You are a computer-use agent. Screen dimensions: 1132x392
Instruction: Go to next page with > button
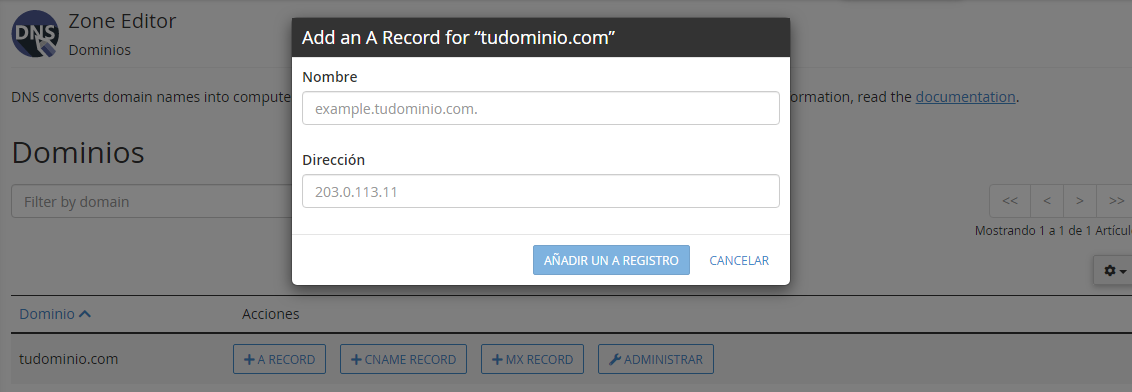(1079, 201)
